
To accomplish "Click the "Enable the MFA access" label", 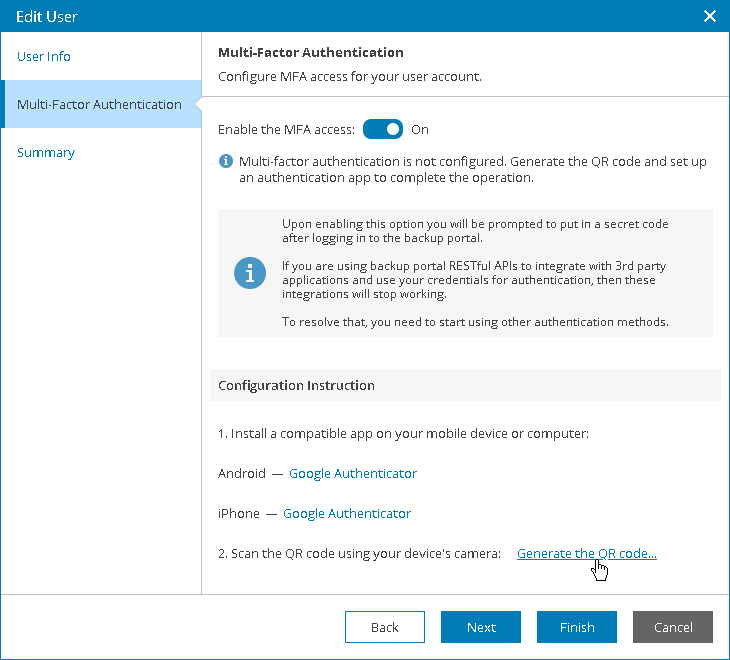I will [286, 129].
